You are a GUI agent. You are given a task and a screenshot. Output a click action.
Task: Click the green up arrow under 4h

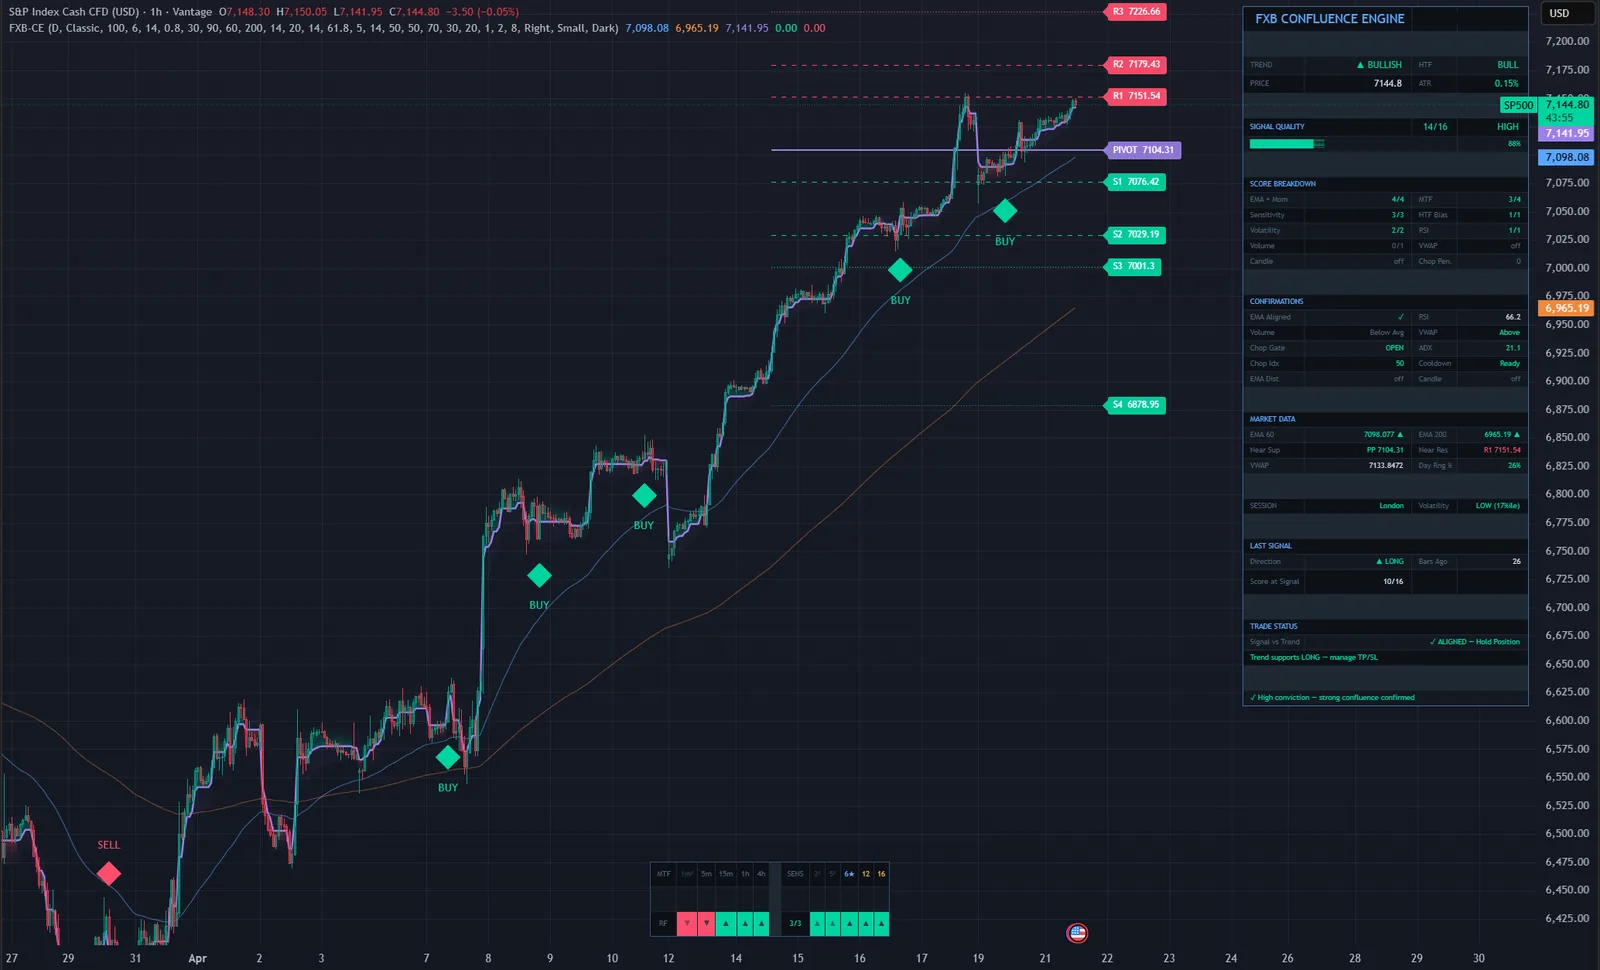coord(761,924)
